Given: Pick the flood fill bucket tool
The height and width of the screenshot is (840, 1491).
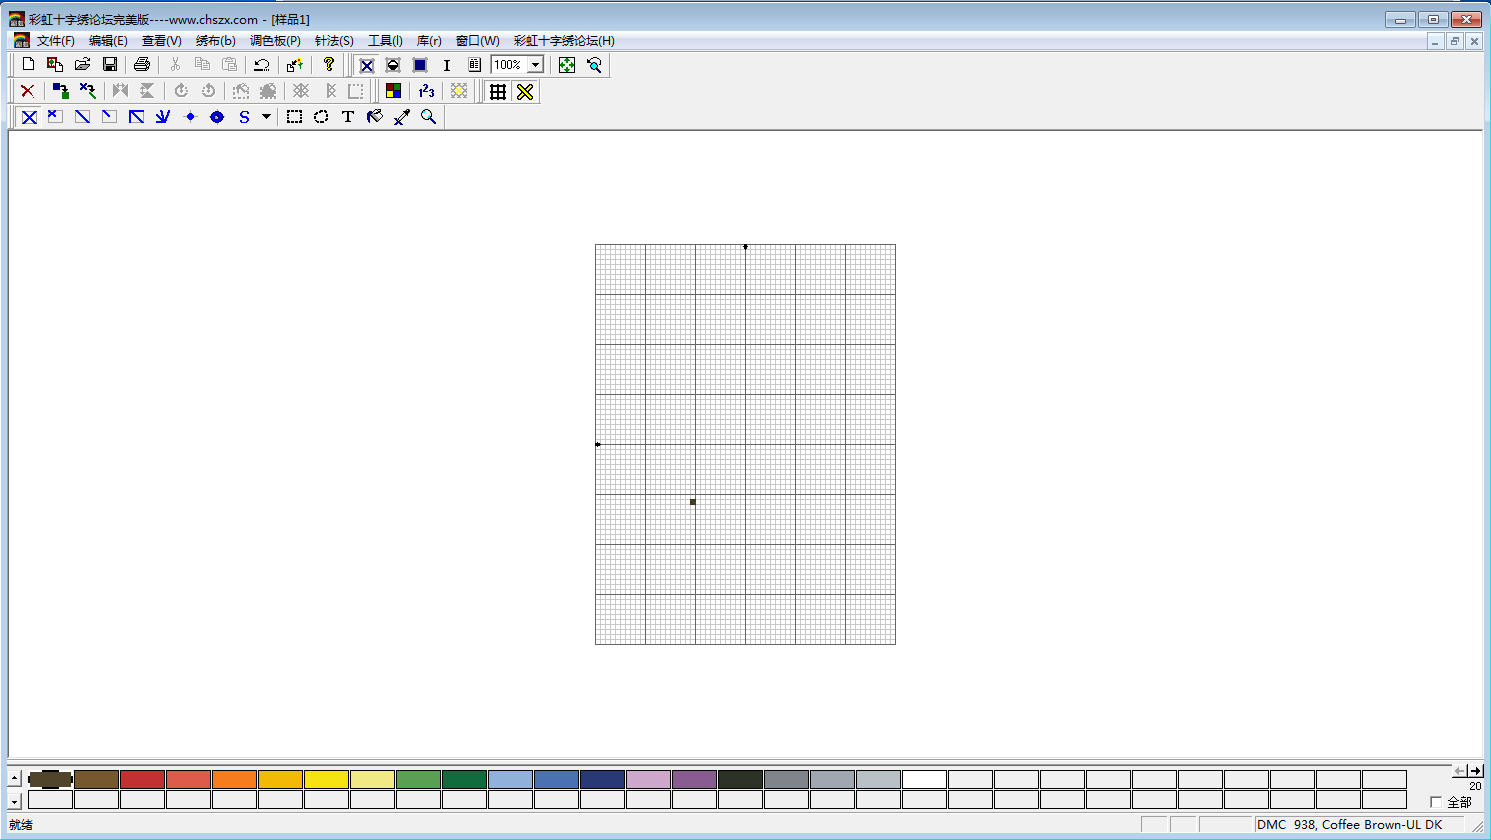Looking at the screenshot, I should click(375, 117).
